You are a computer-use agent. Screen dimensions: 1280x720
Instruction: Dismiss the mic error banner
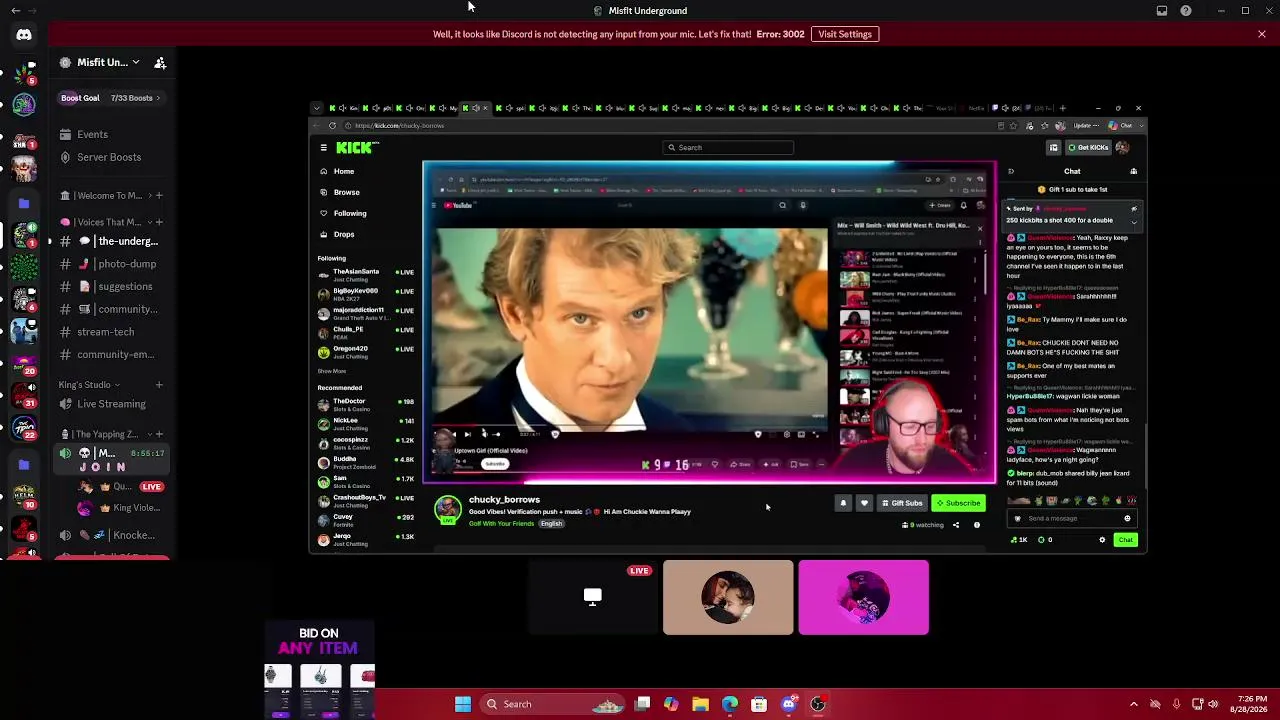pos(1262,34)
